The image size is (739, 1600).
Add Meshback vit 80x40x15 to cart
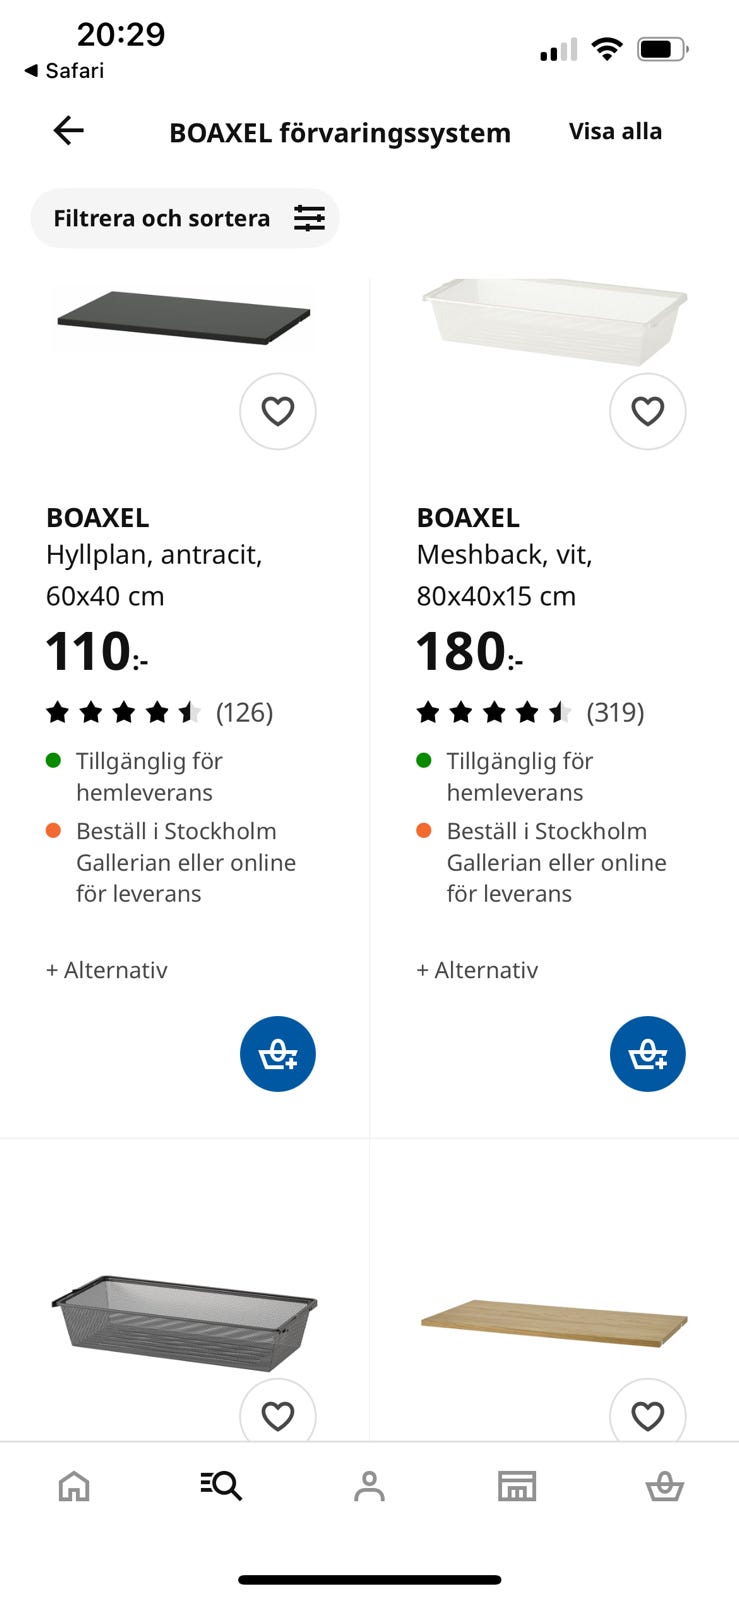[648, 1054]
